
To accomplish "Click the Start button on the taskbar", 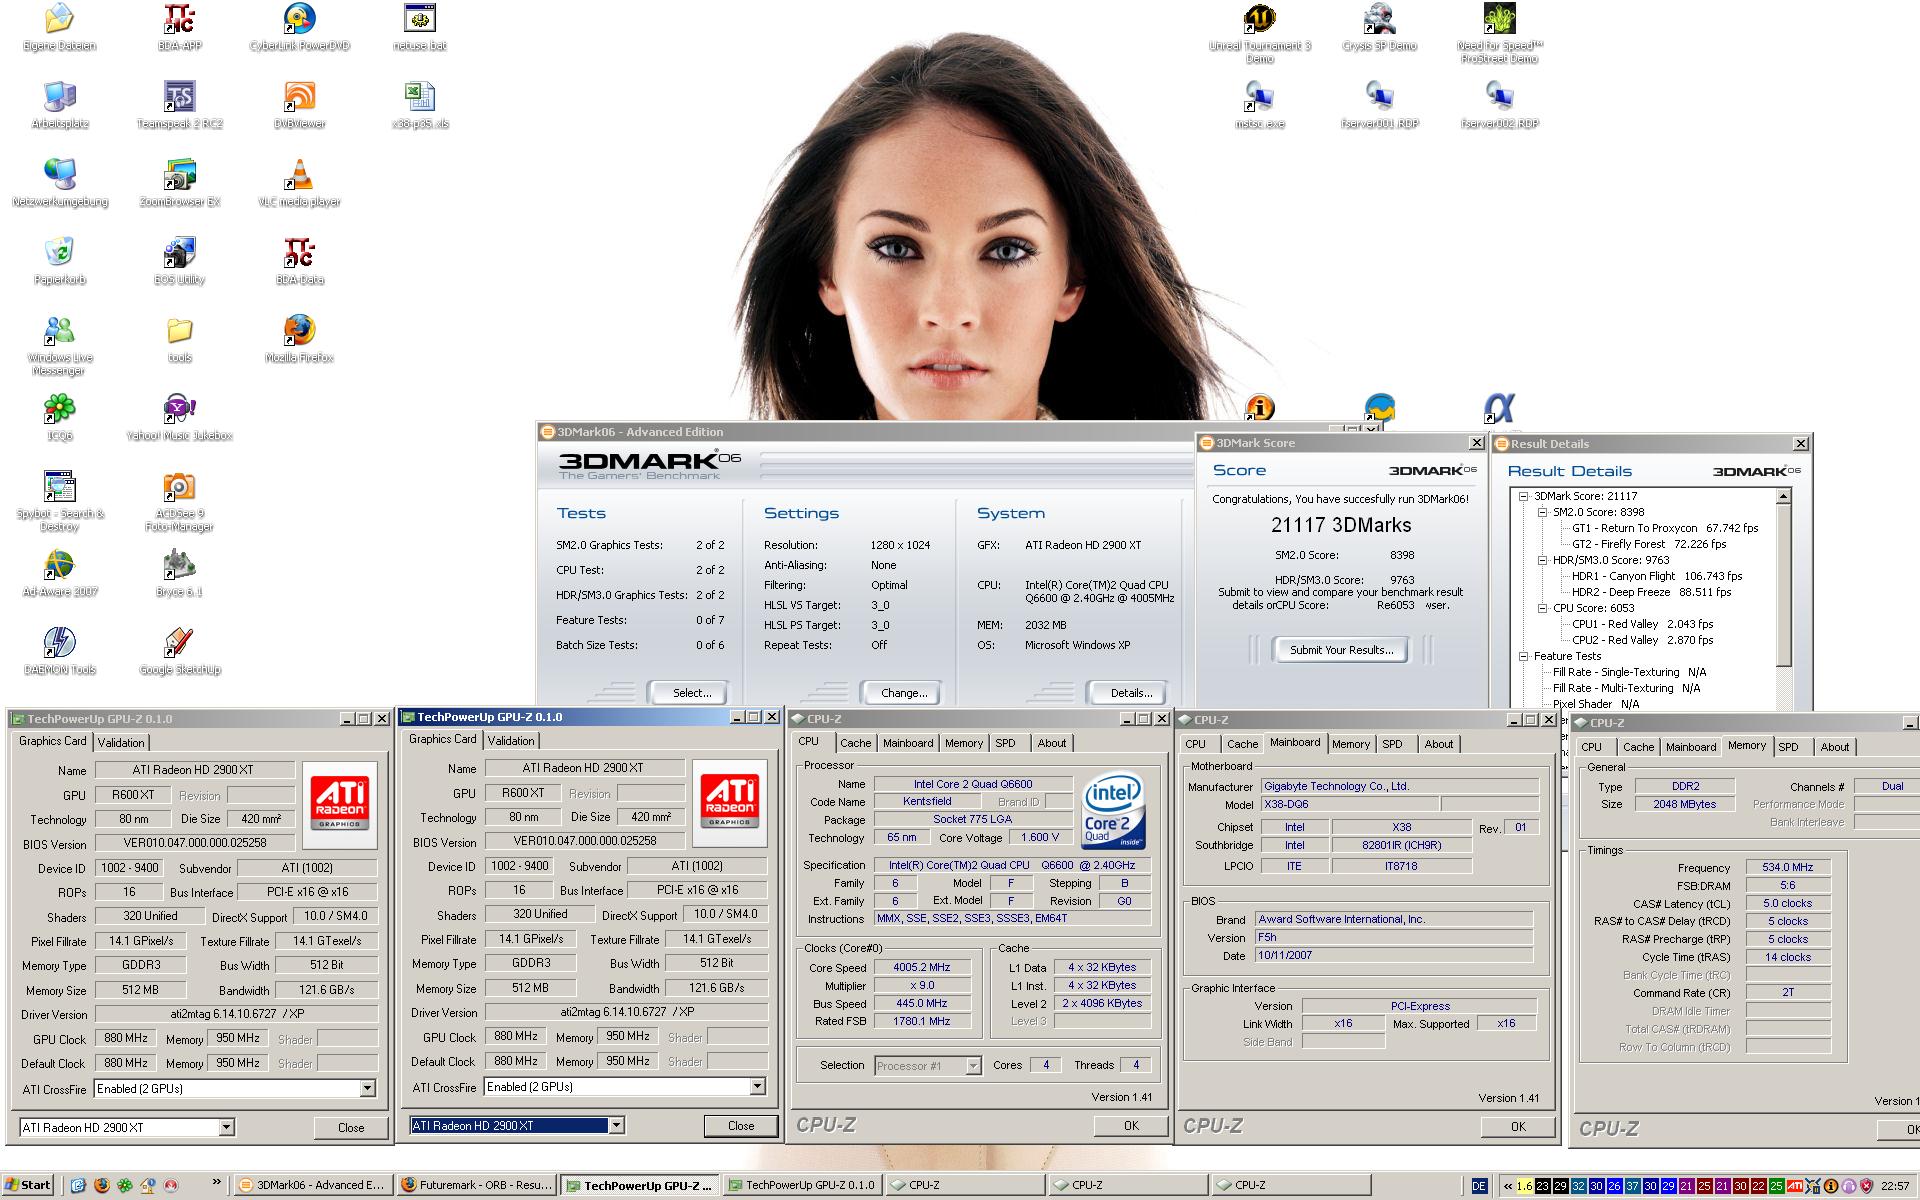I will pos(27,1185).
